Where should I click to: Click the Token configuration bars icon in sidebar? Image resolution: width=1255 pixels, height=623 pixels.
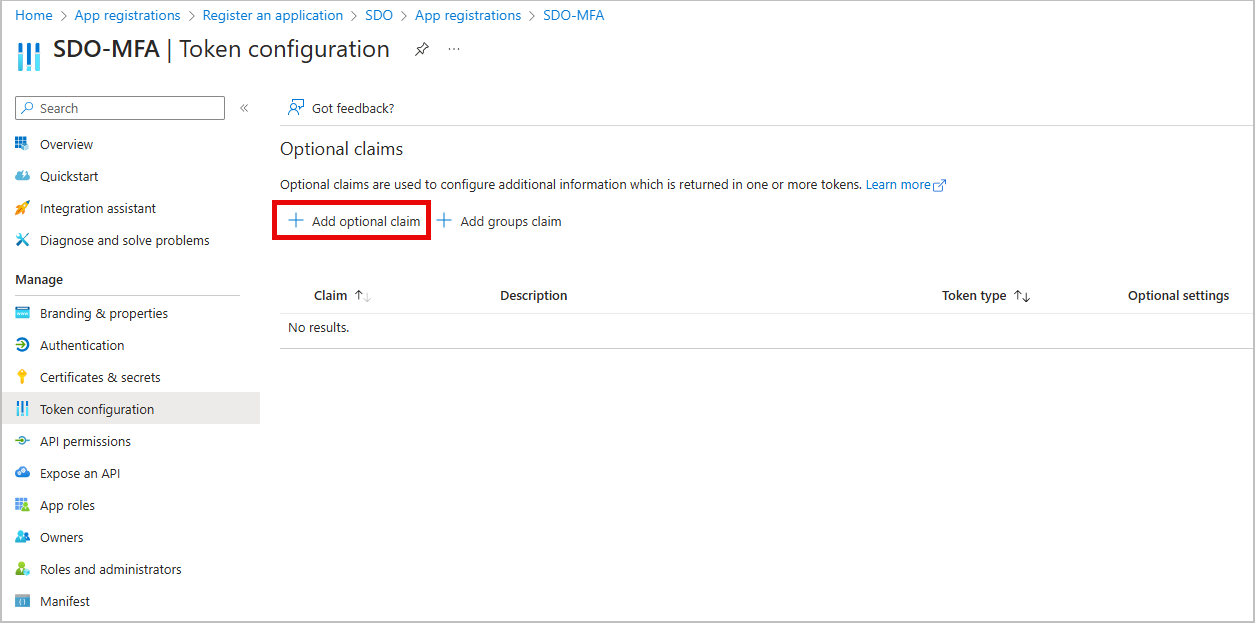click(22, 409)
